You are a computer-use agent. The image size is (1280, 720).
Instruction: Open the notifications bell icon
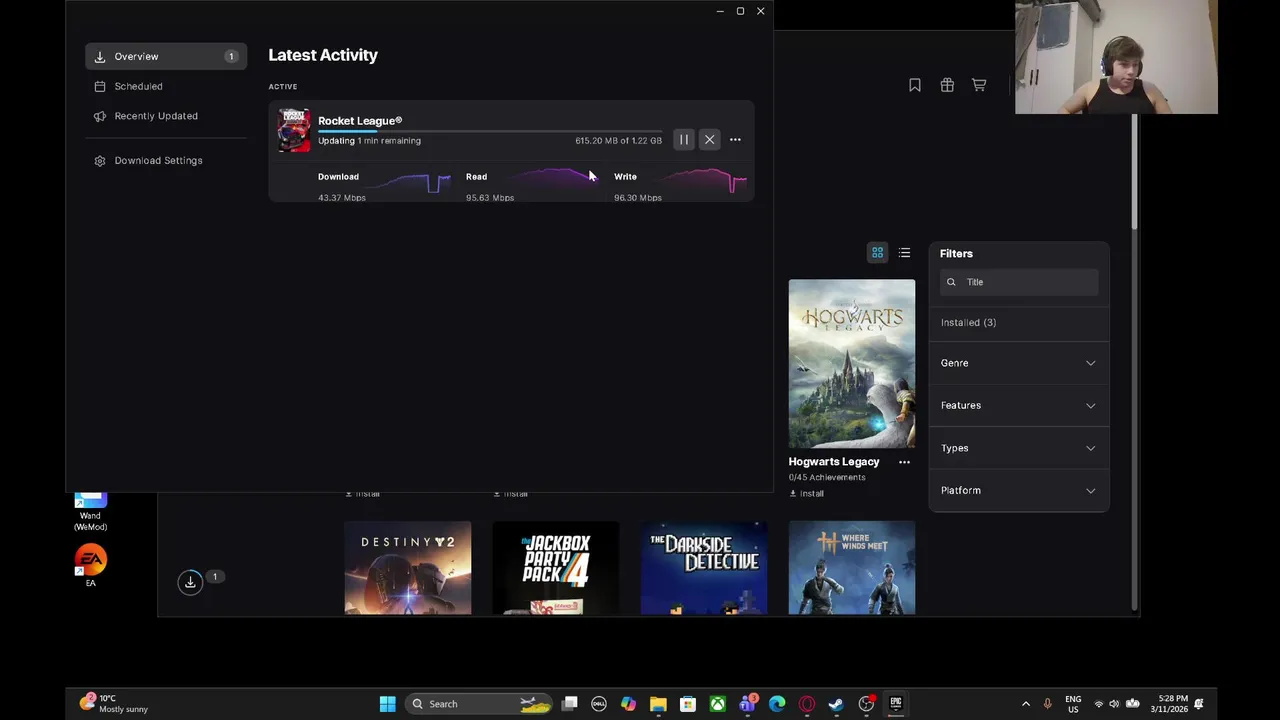click(1199, 704)
